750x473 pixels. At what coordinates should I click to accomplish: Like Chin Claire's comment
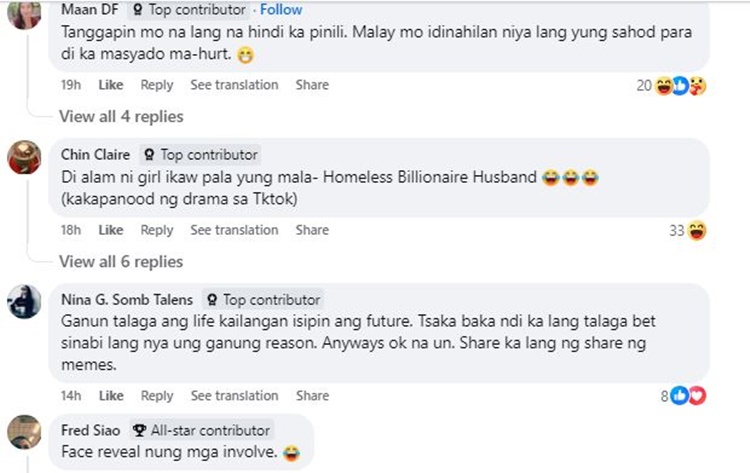tap(111, 230)
